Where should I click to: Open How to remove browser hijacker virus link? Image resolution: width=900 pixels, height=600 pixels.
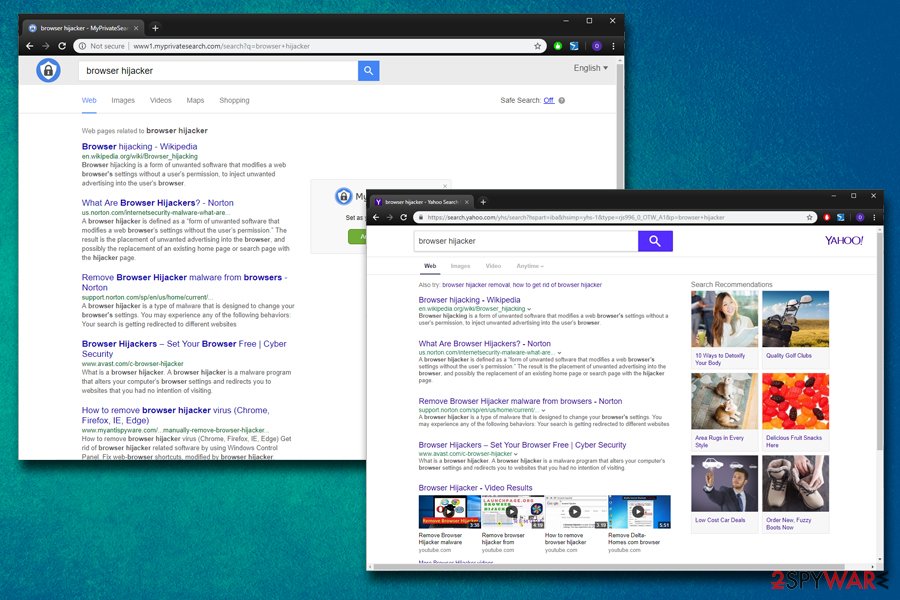[x=176, y=415]
